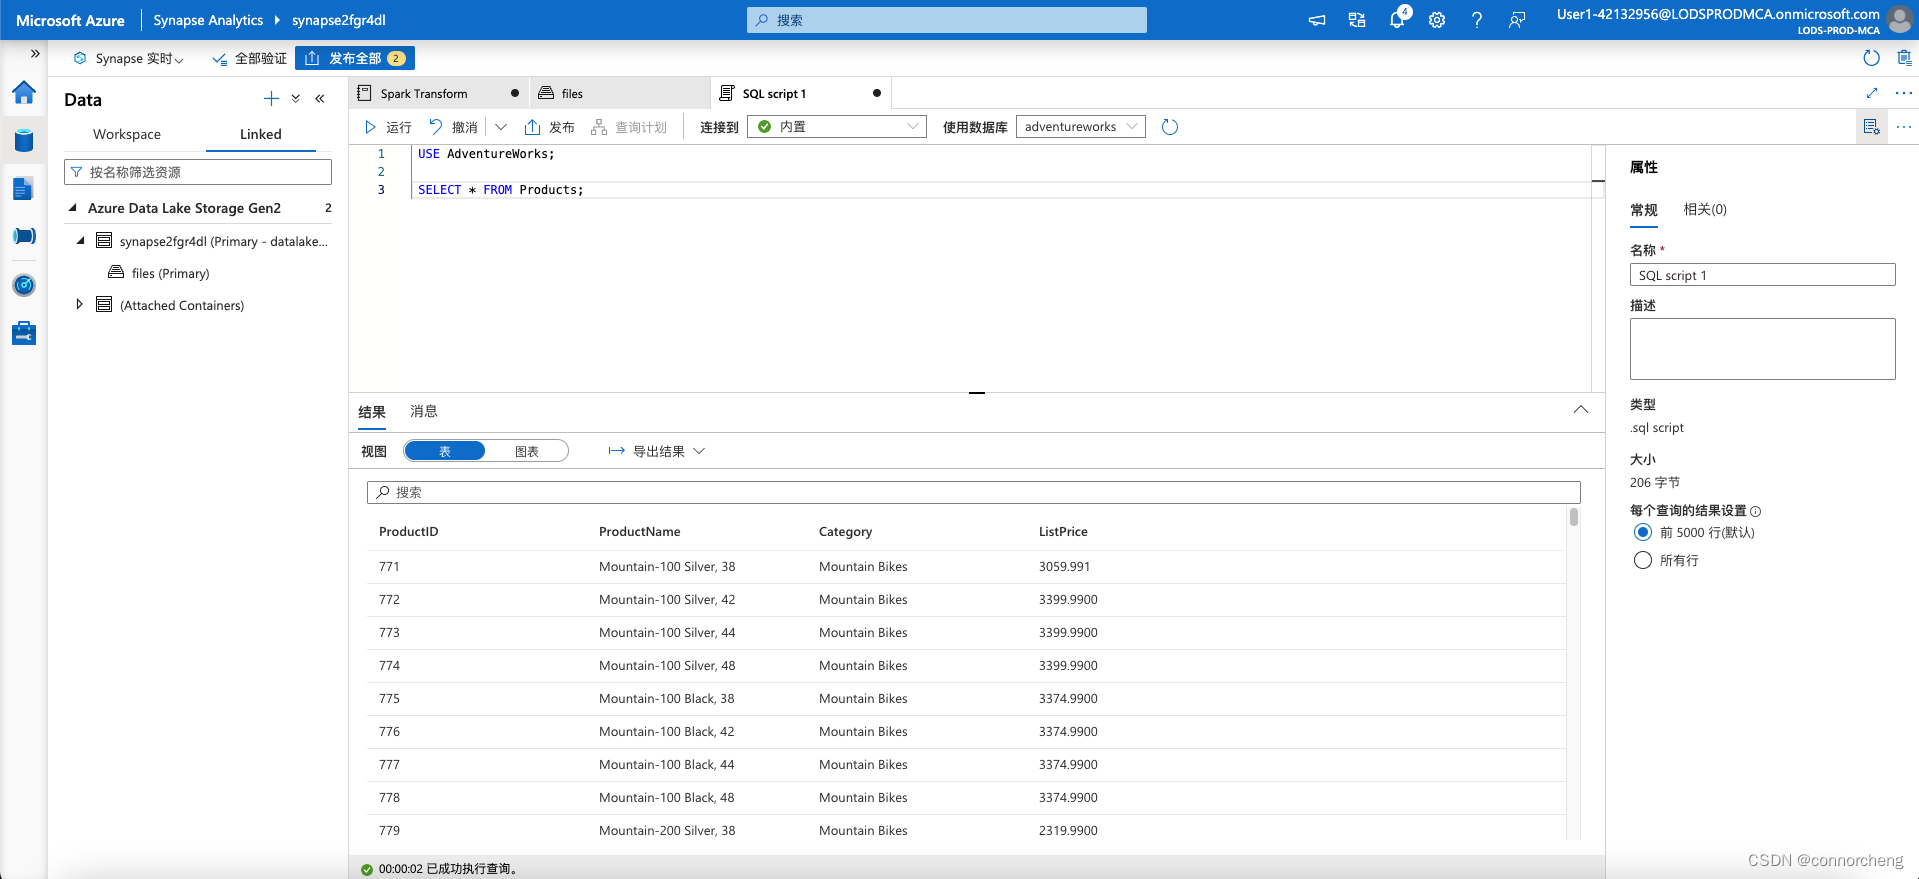The width and height of the screenshot is (1919, 879).
Task: Switch results view to Table
Action: tap(445, 451)
